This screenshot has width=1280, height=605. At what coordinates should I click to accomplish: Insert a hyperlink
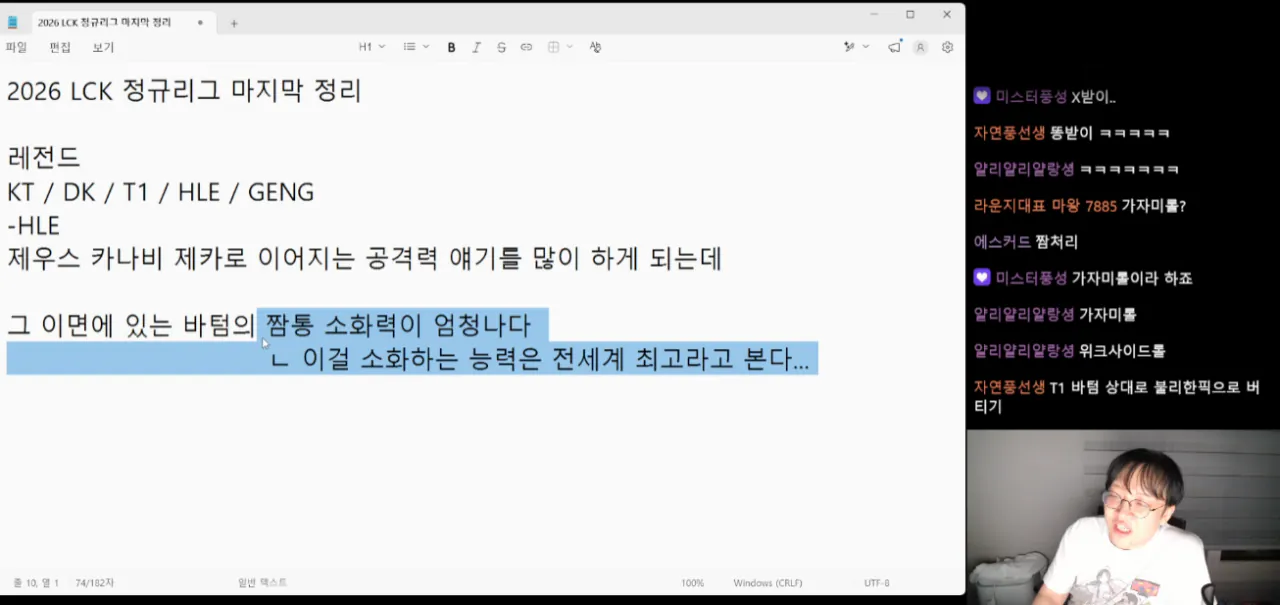tap(526, 47)
